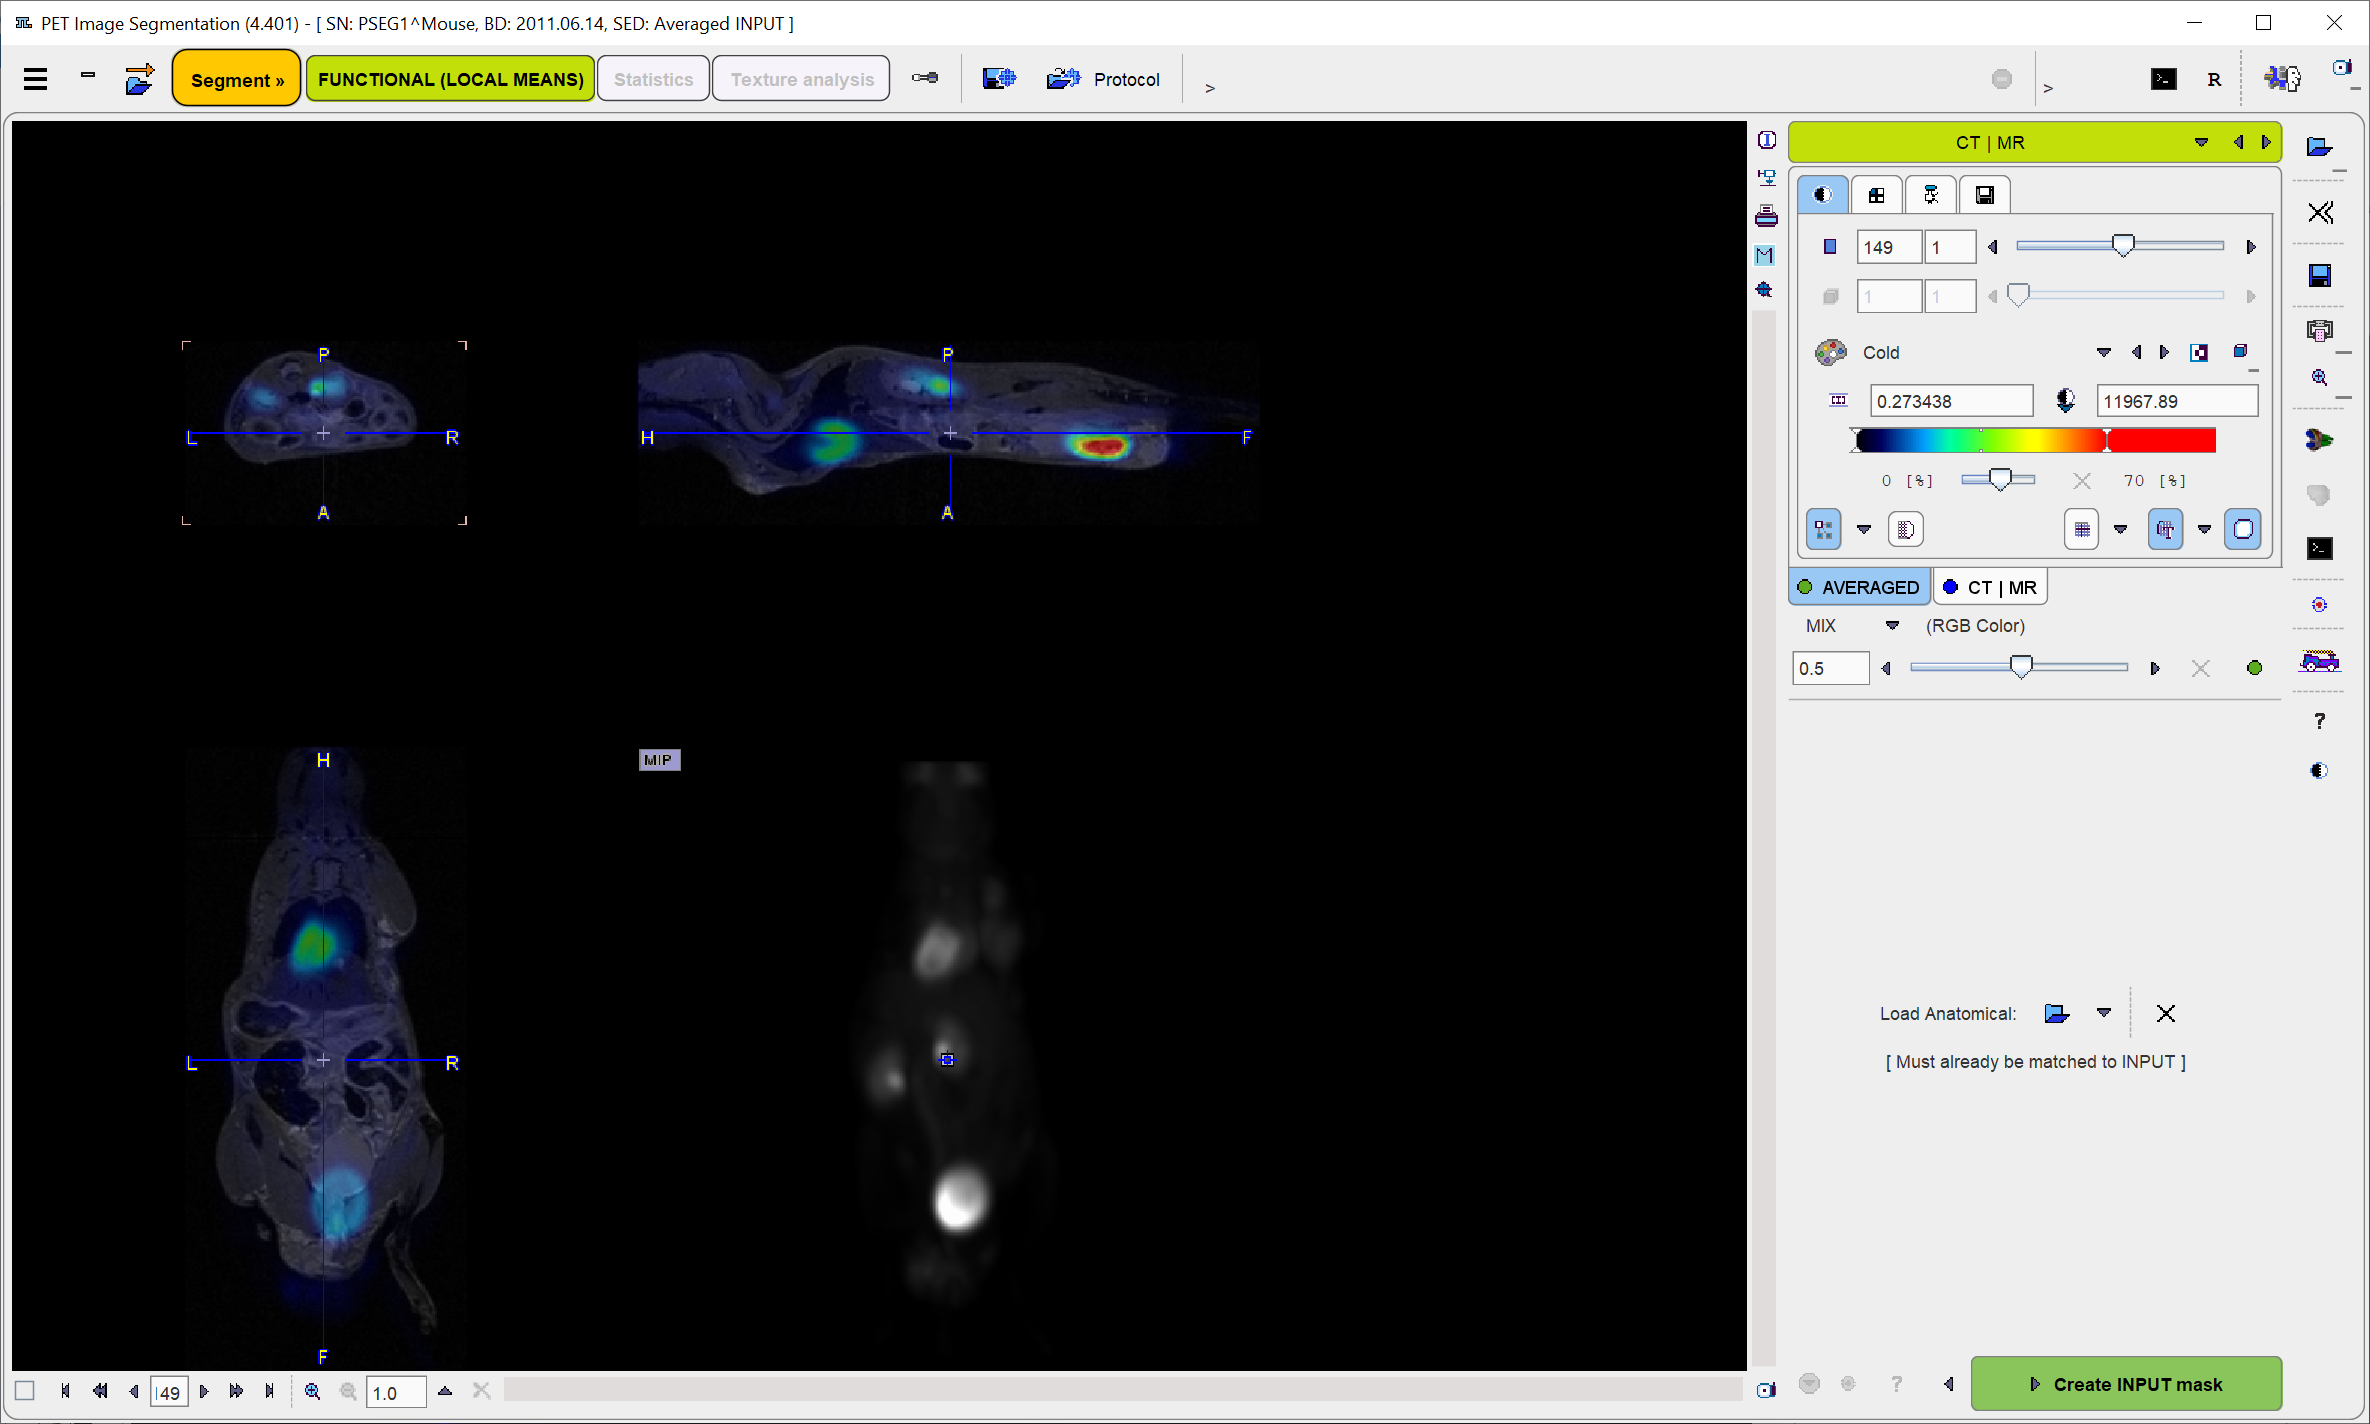Click the print icon beside image viewport

[x=1767, y=216]
